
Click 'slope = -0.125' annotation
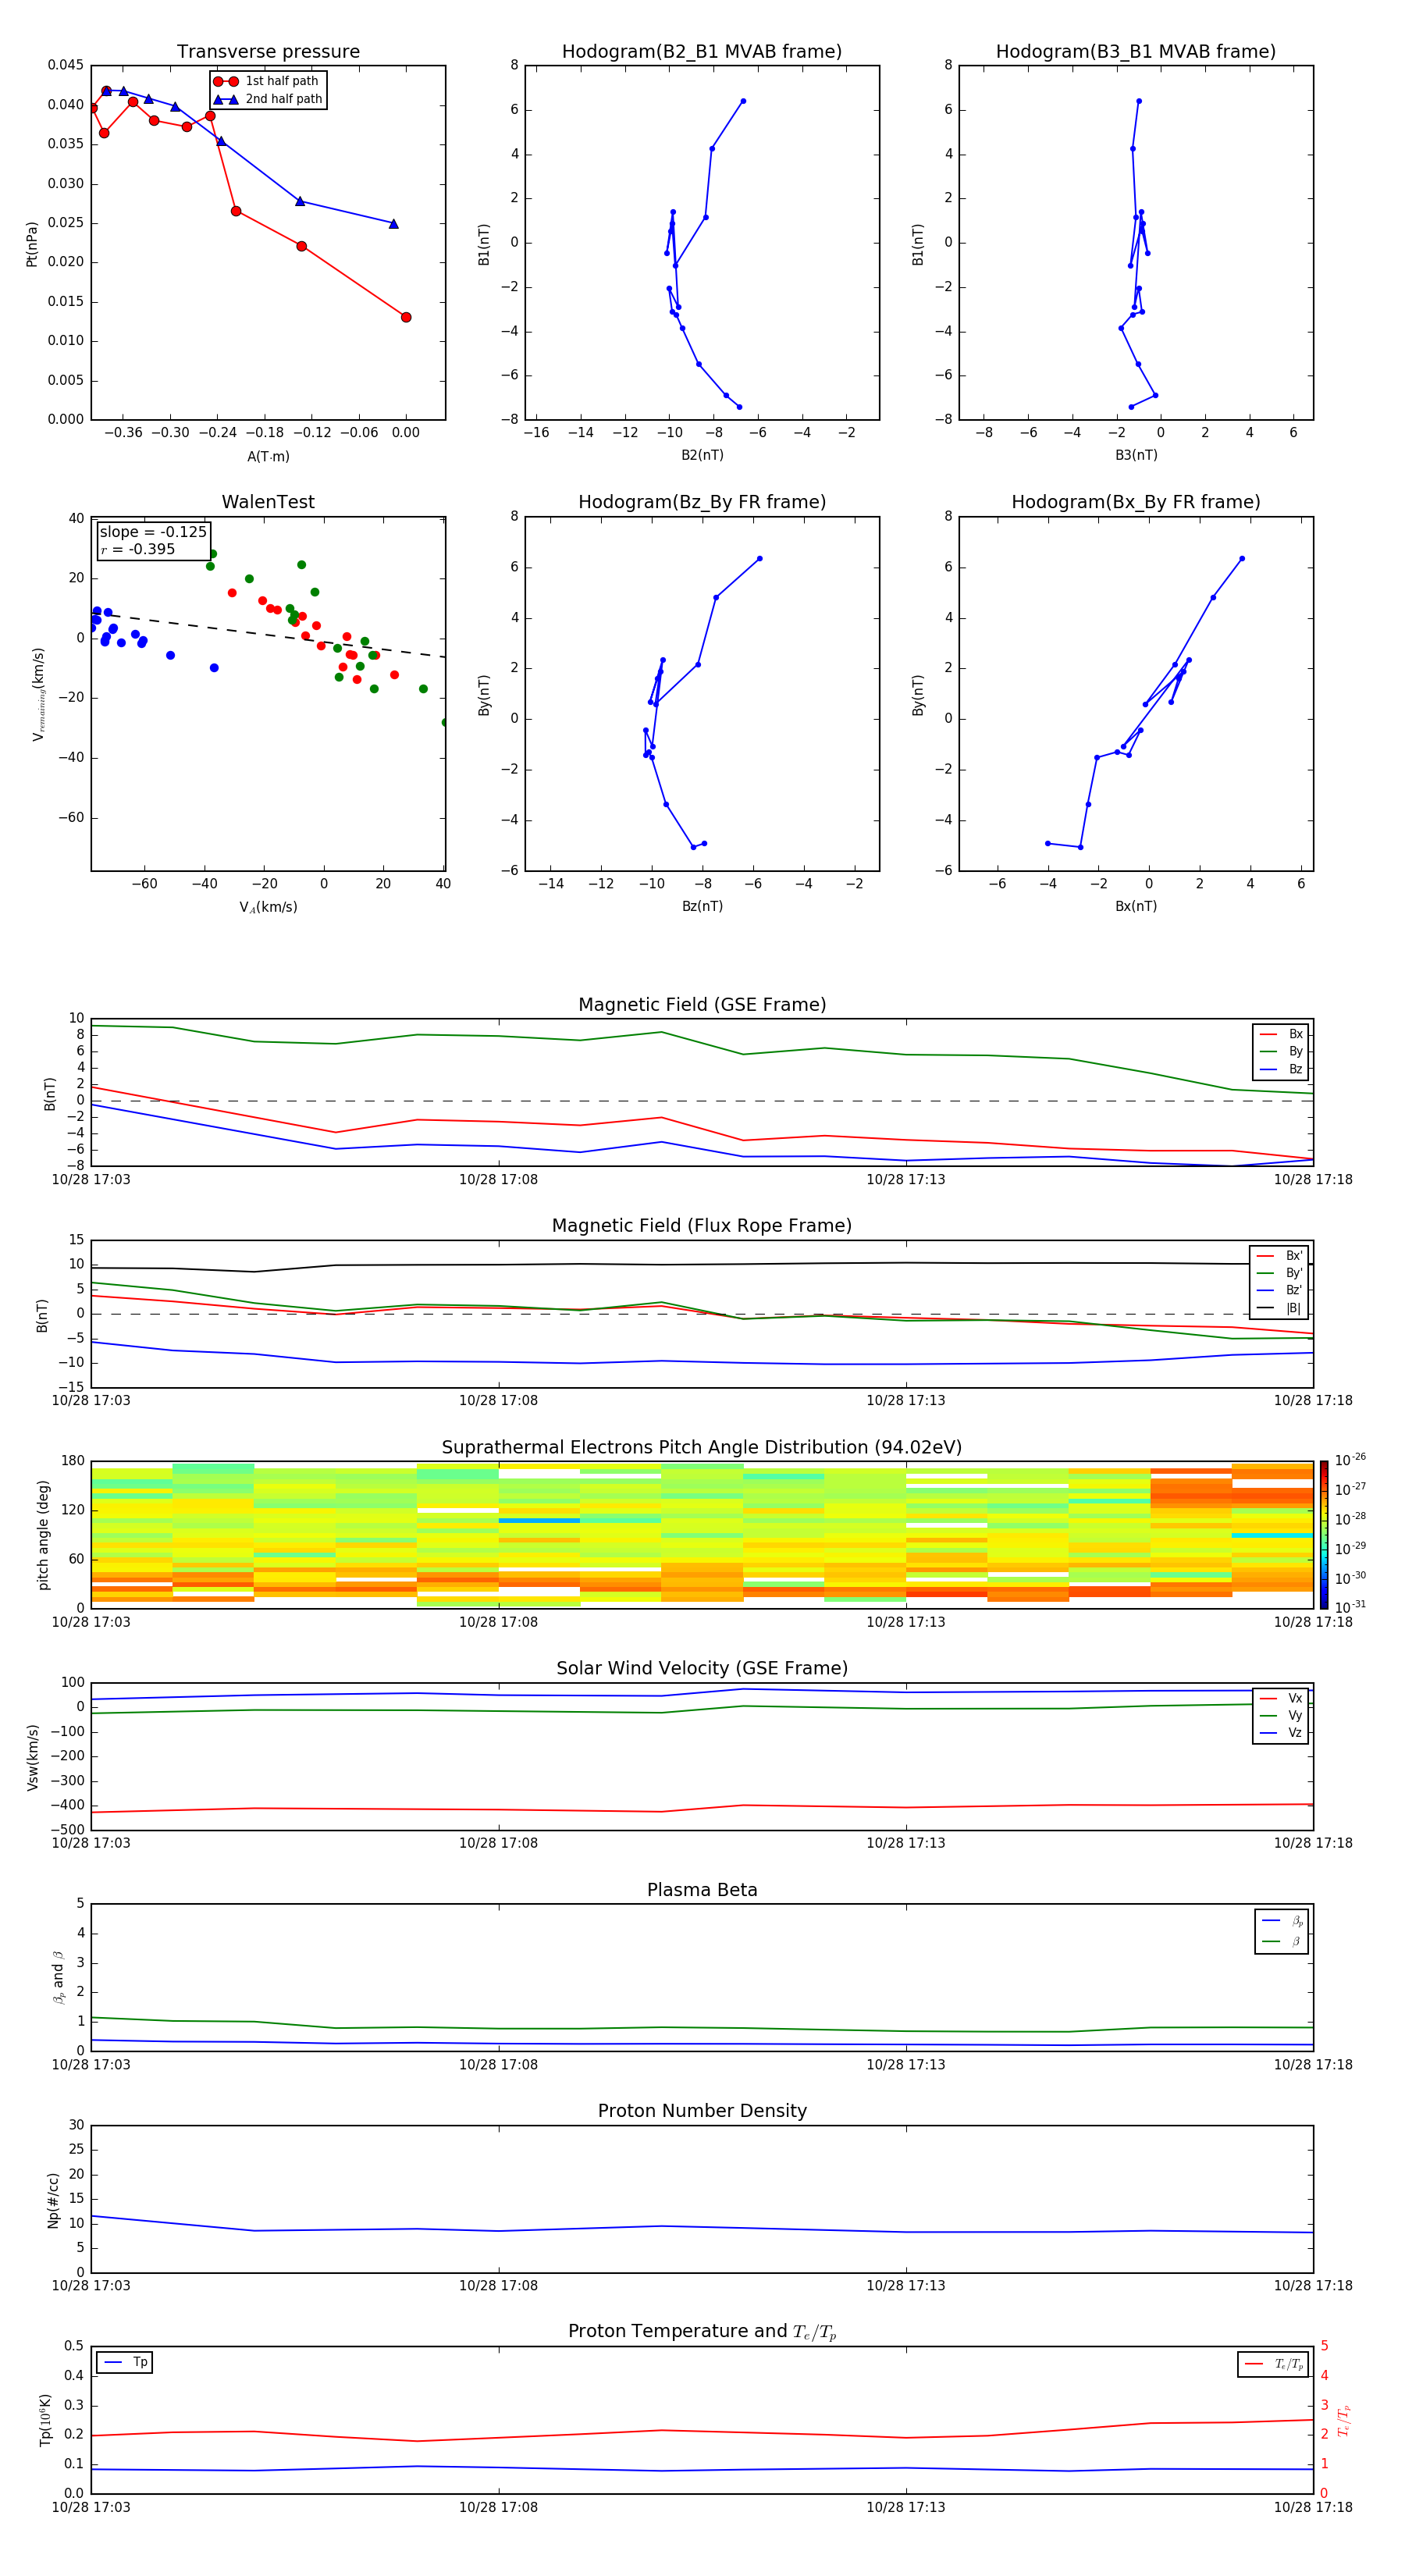153,532
